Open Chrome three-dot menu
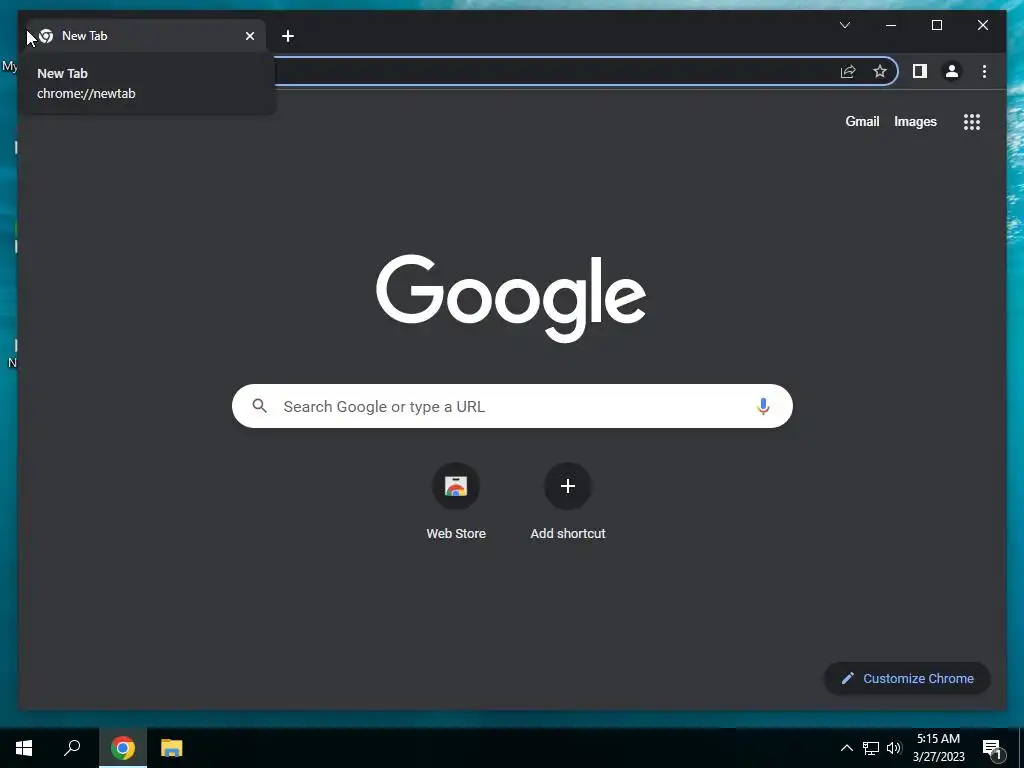The height and width of the screenshot is (768, 1024). point(984,71)
